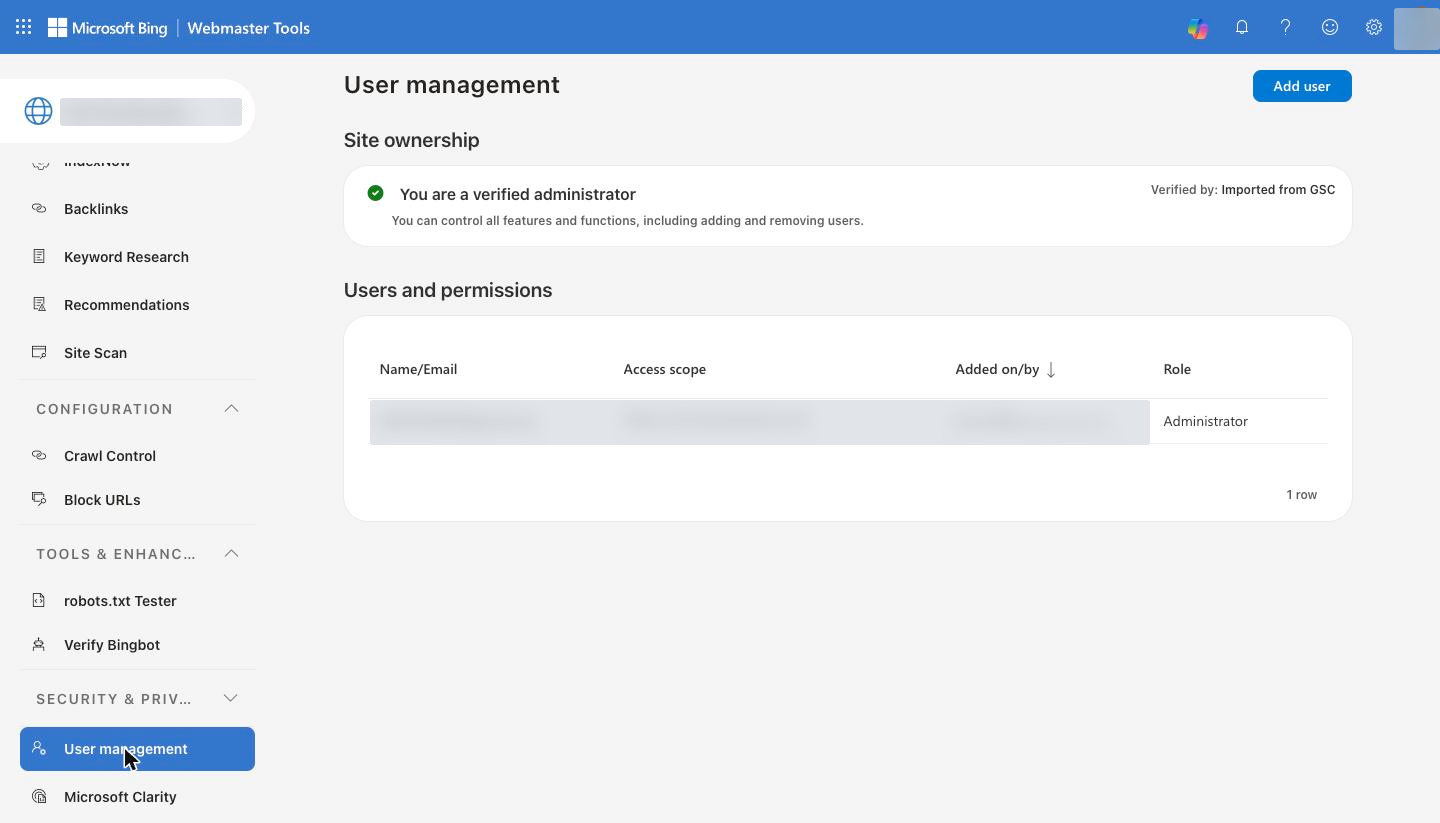Viewport: 1440px width, 823px height.
Task: Click the Access scope column header
Action: pyautogui.click(x=665, y=369)
